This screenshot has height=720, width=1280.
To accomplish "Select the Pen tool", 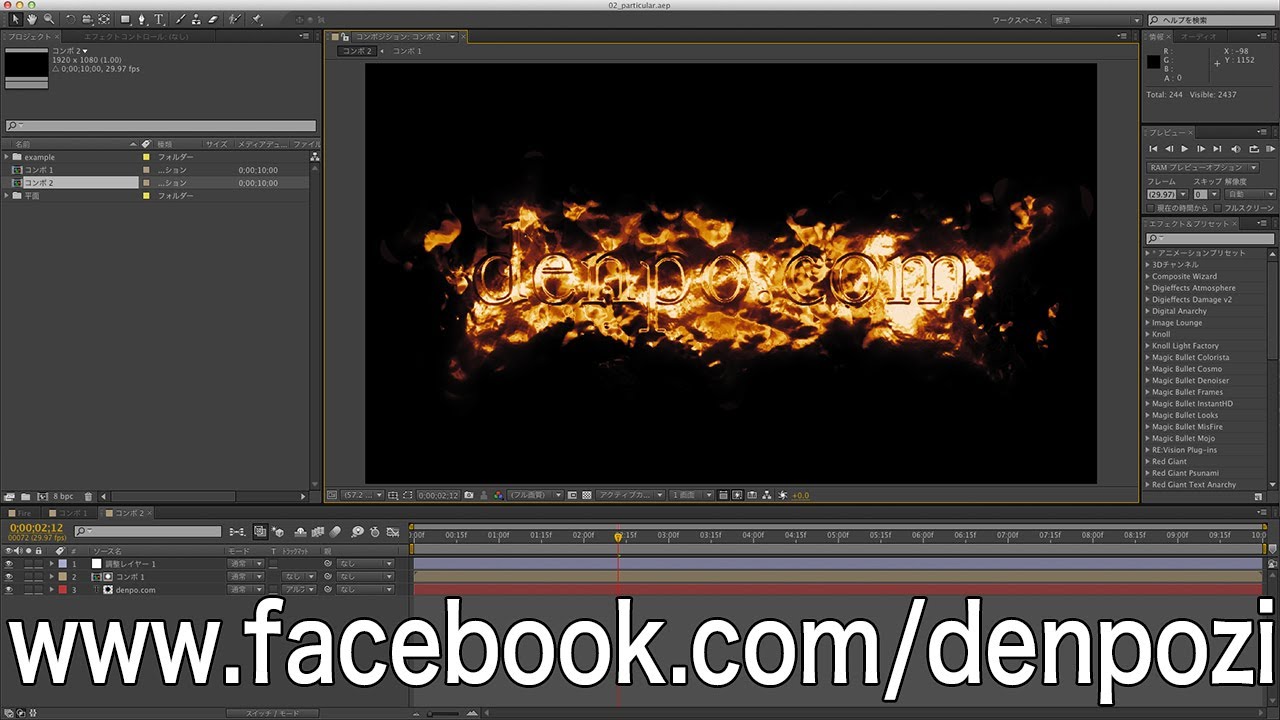I will tap(142, 19).
